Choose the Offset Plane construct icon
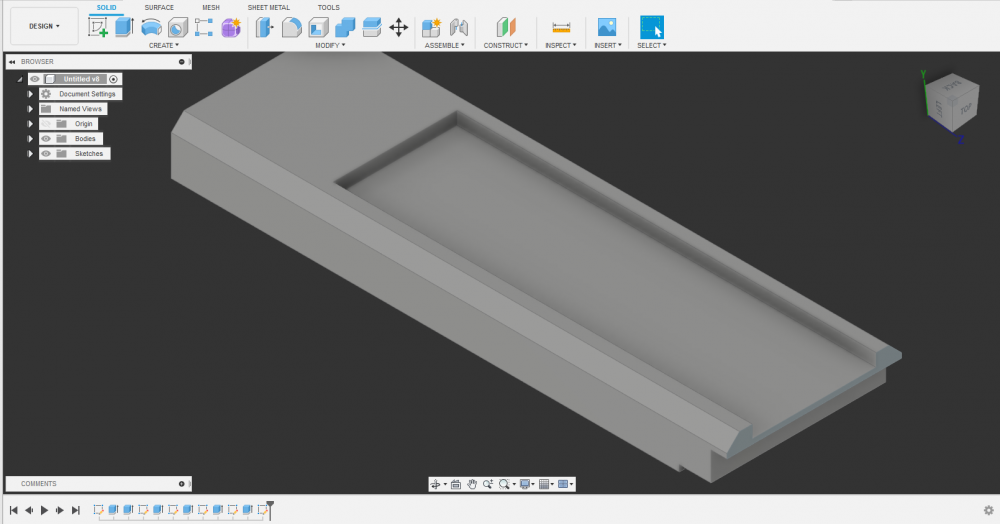Screen dimensions: 1000x524 [x=506, y=27]
